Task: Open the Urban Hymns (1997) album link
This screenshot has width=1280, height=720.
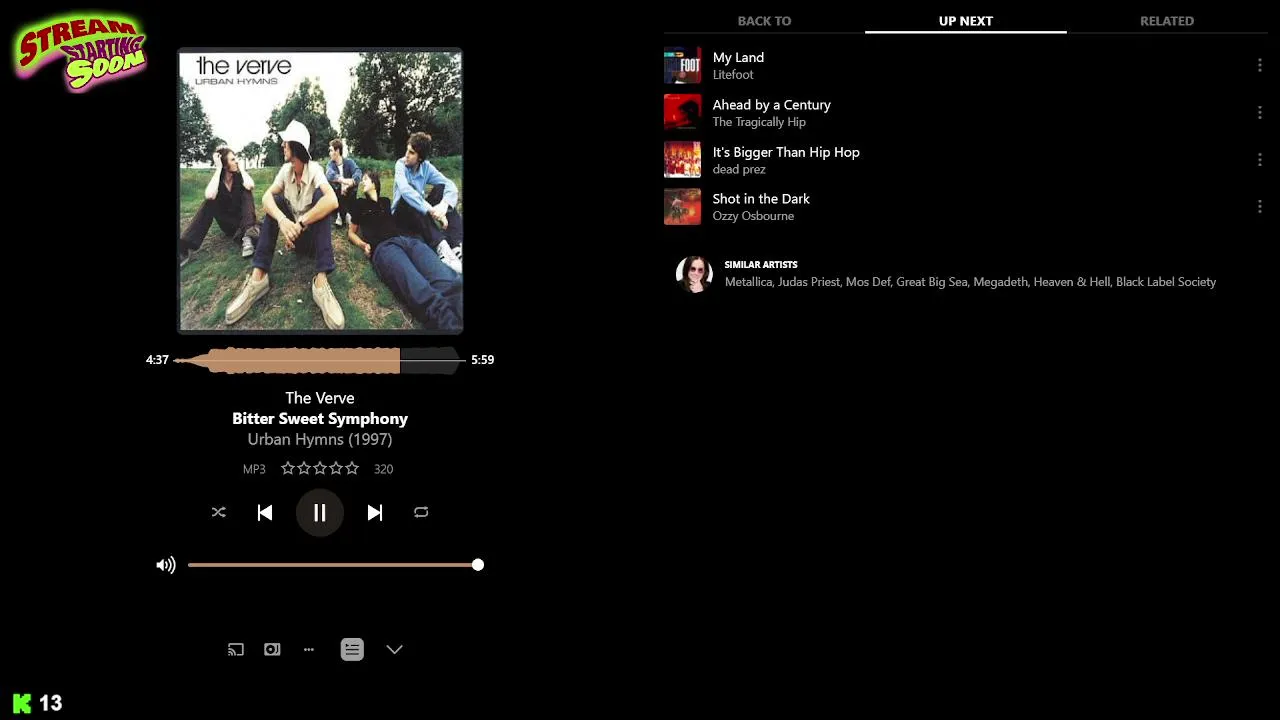Action: [x=320, y=439]
